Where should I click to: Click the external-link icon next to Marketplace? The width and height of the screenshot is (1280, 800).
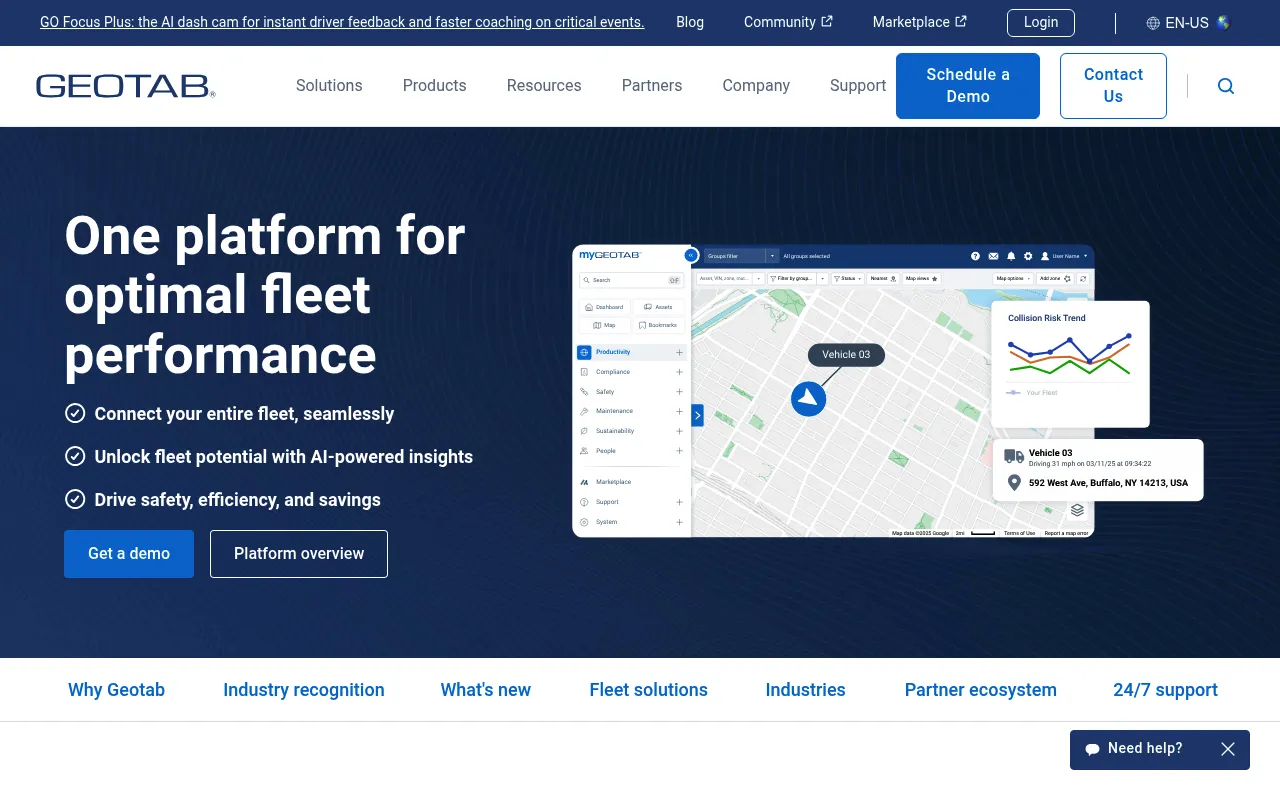[961, 21]
